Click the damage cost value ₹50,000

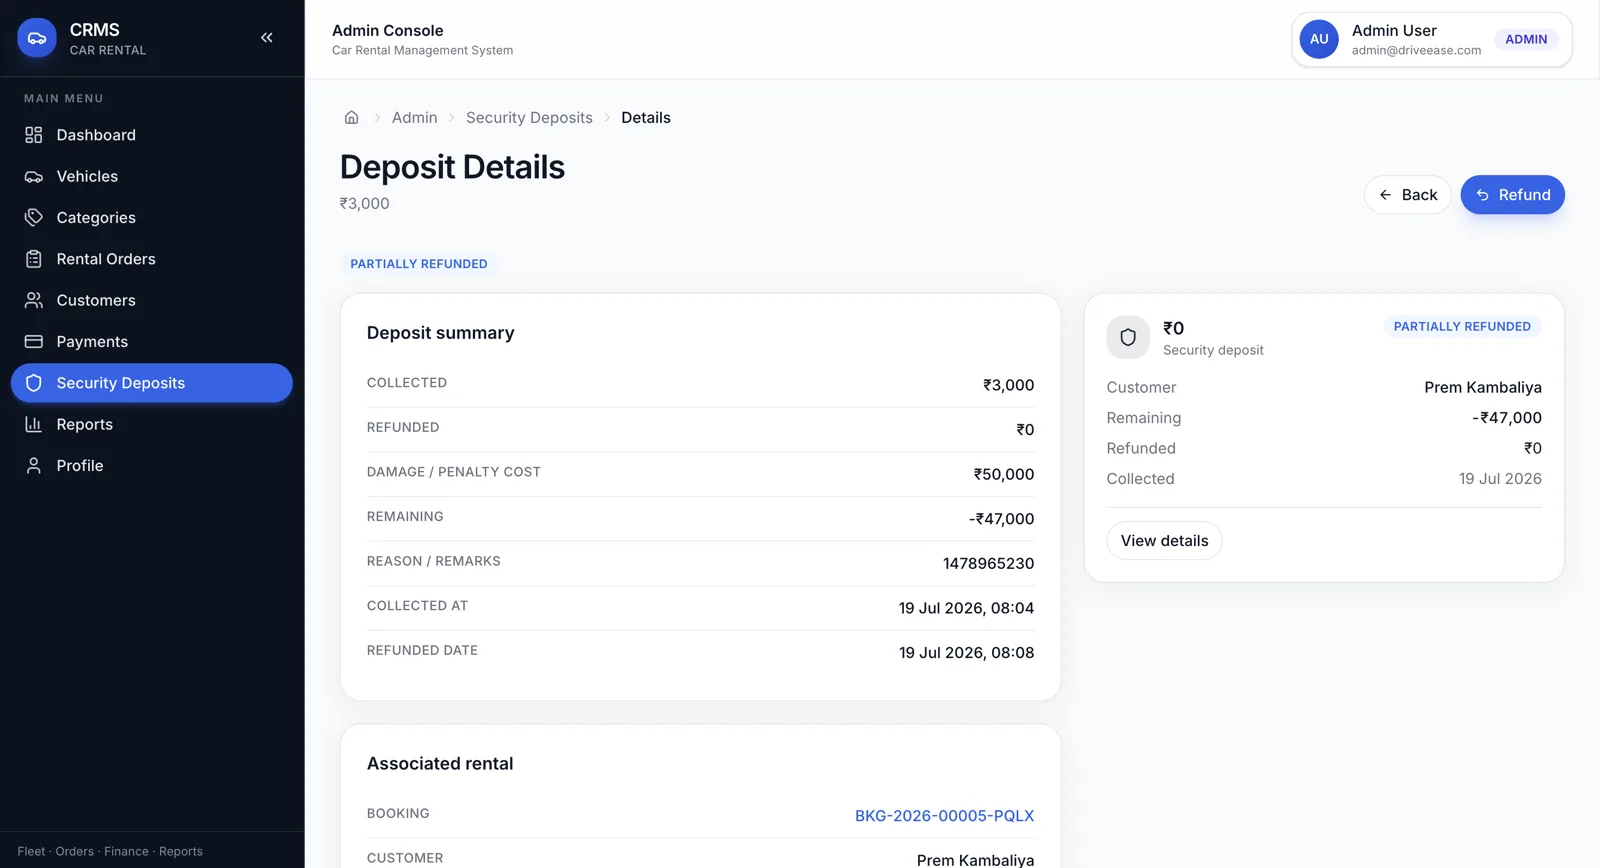(1004, 474)
